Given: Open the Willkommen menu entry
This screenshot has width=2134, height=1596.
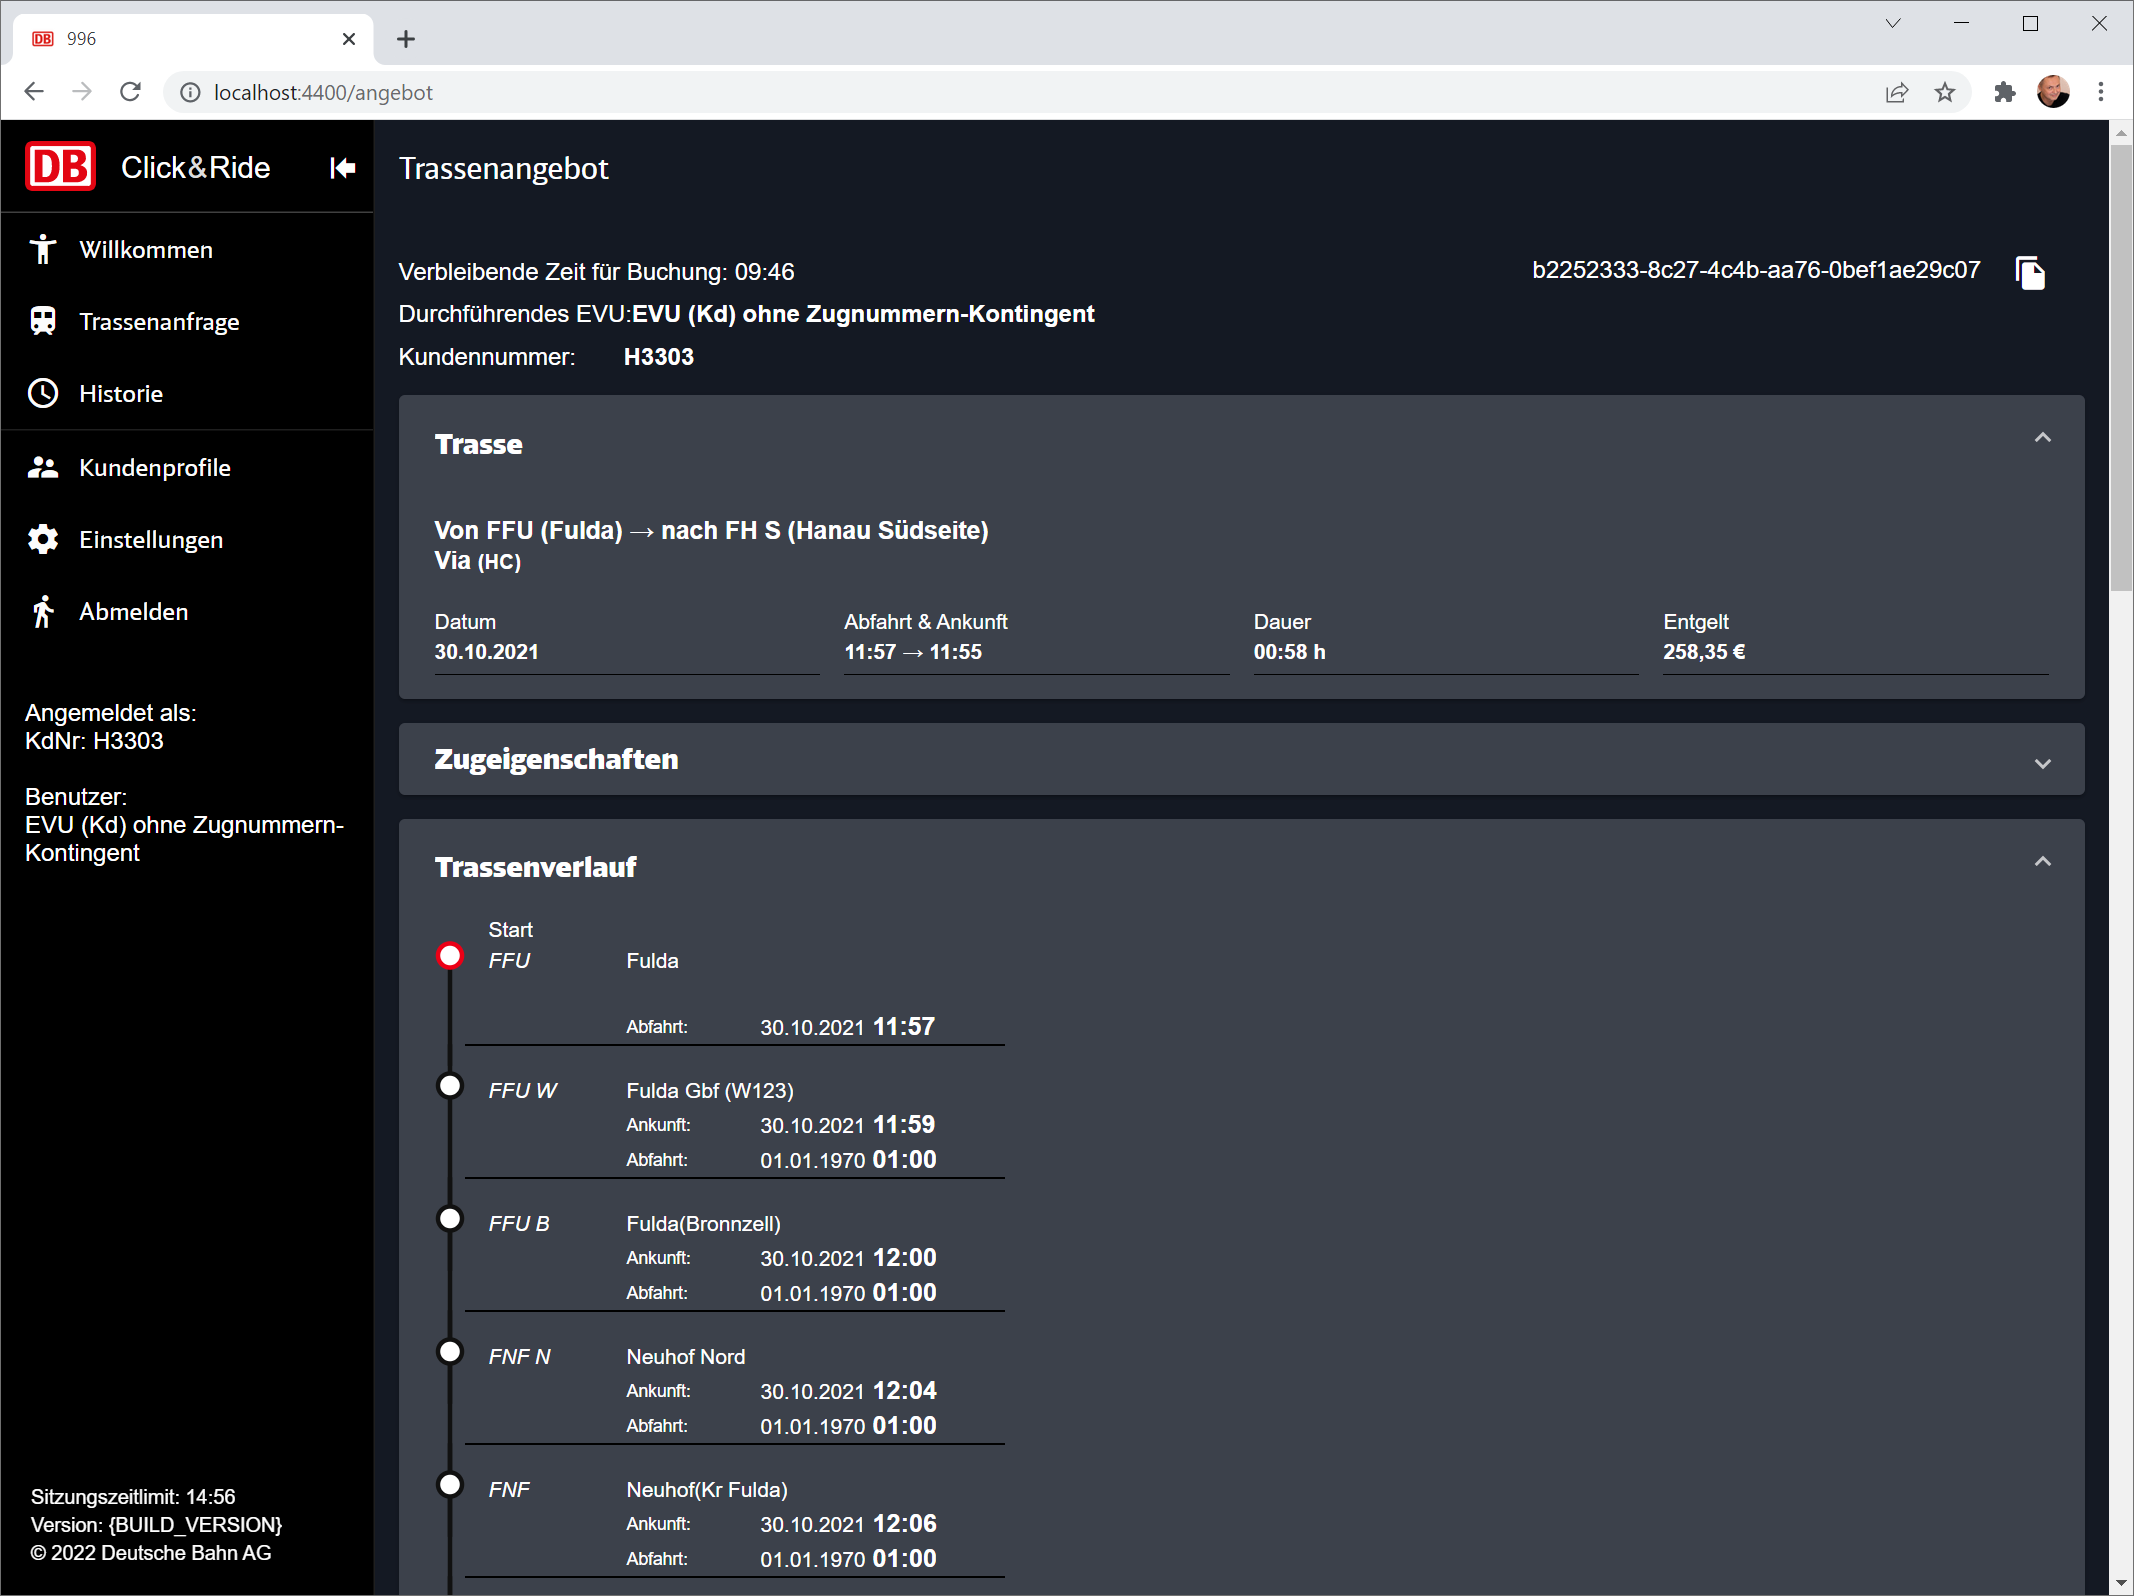Looking at the screenshot, I should pyautogui.click(x=146, y=249).
